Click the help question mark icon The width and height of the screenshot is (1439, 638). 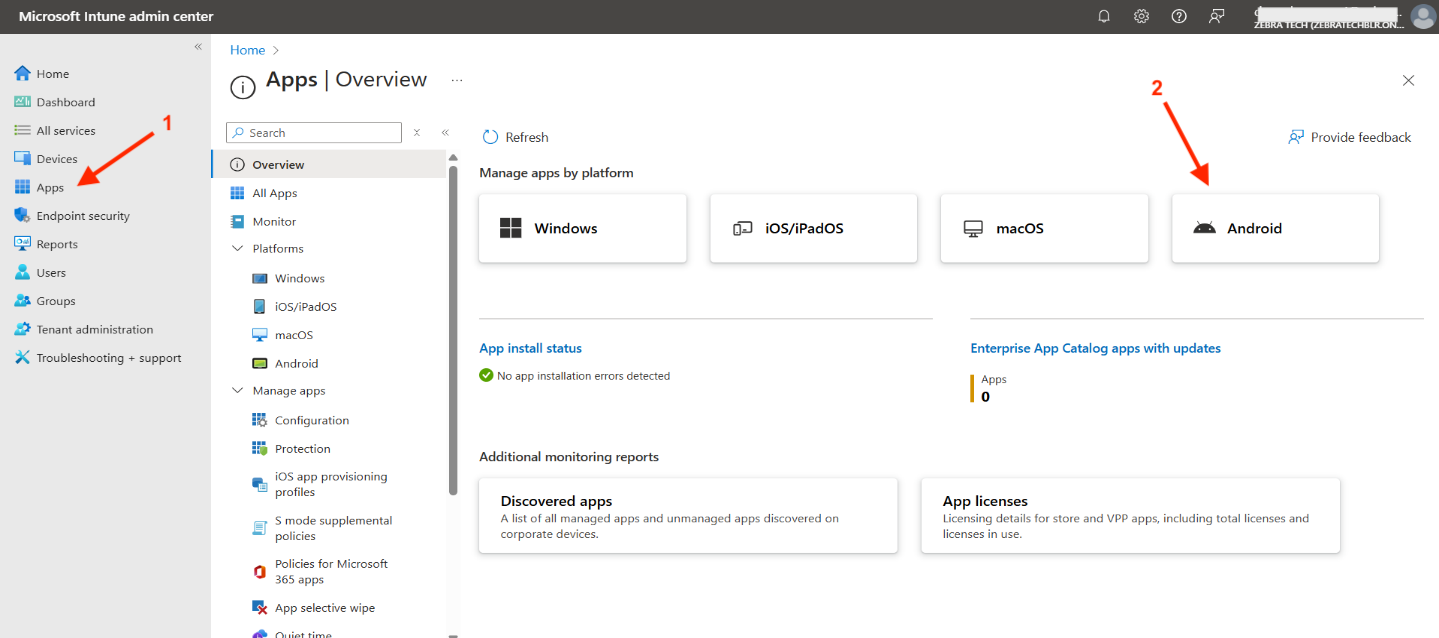[x=1179, y=16]
